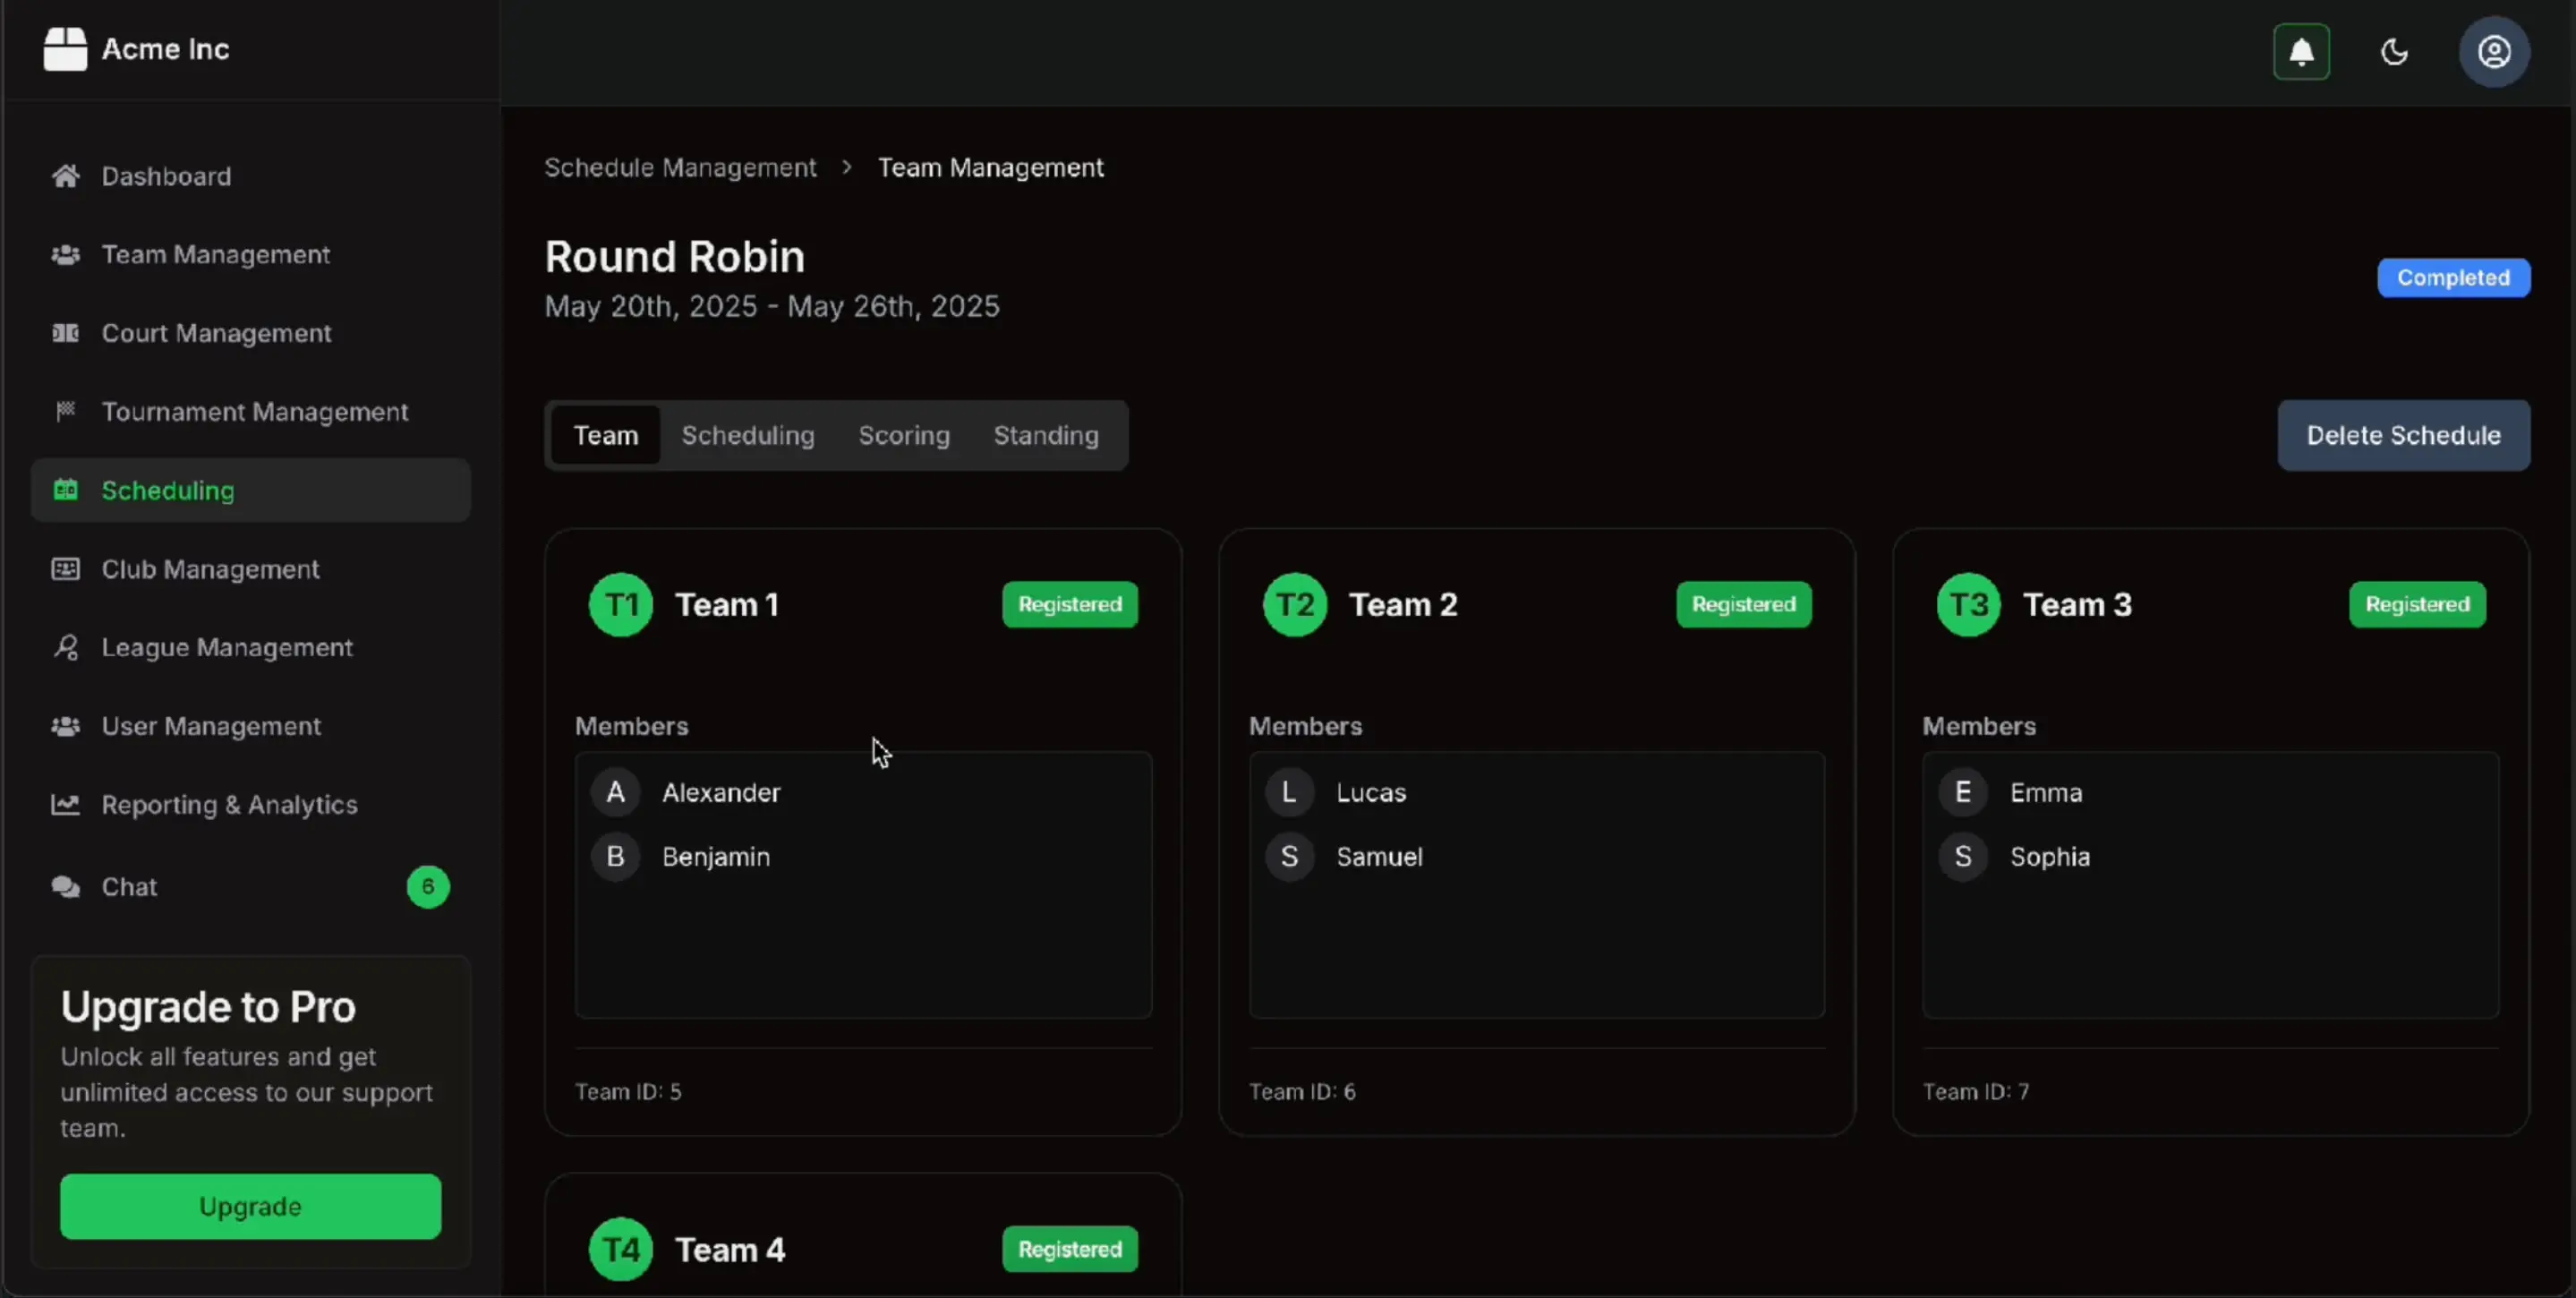
Task: Open Reporting & Analytics
Action: (x=250, y=804)
